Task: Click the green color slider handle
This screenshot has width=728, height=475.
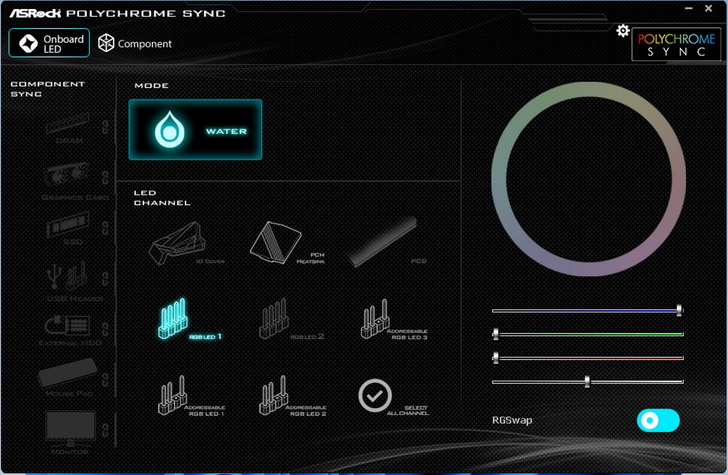Action: [496, 333]
